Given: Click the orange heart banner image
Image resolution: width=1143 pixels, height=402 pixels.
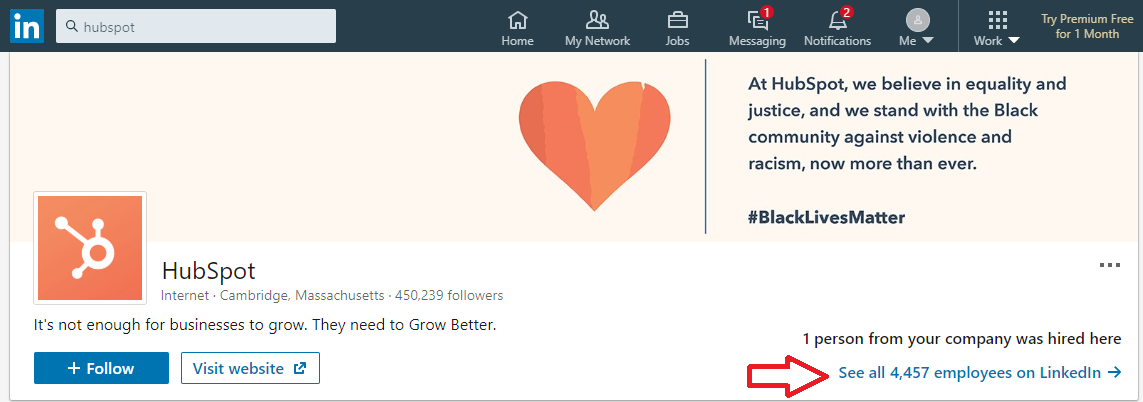Looking at the screenshot, I should [594, 144].
